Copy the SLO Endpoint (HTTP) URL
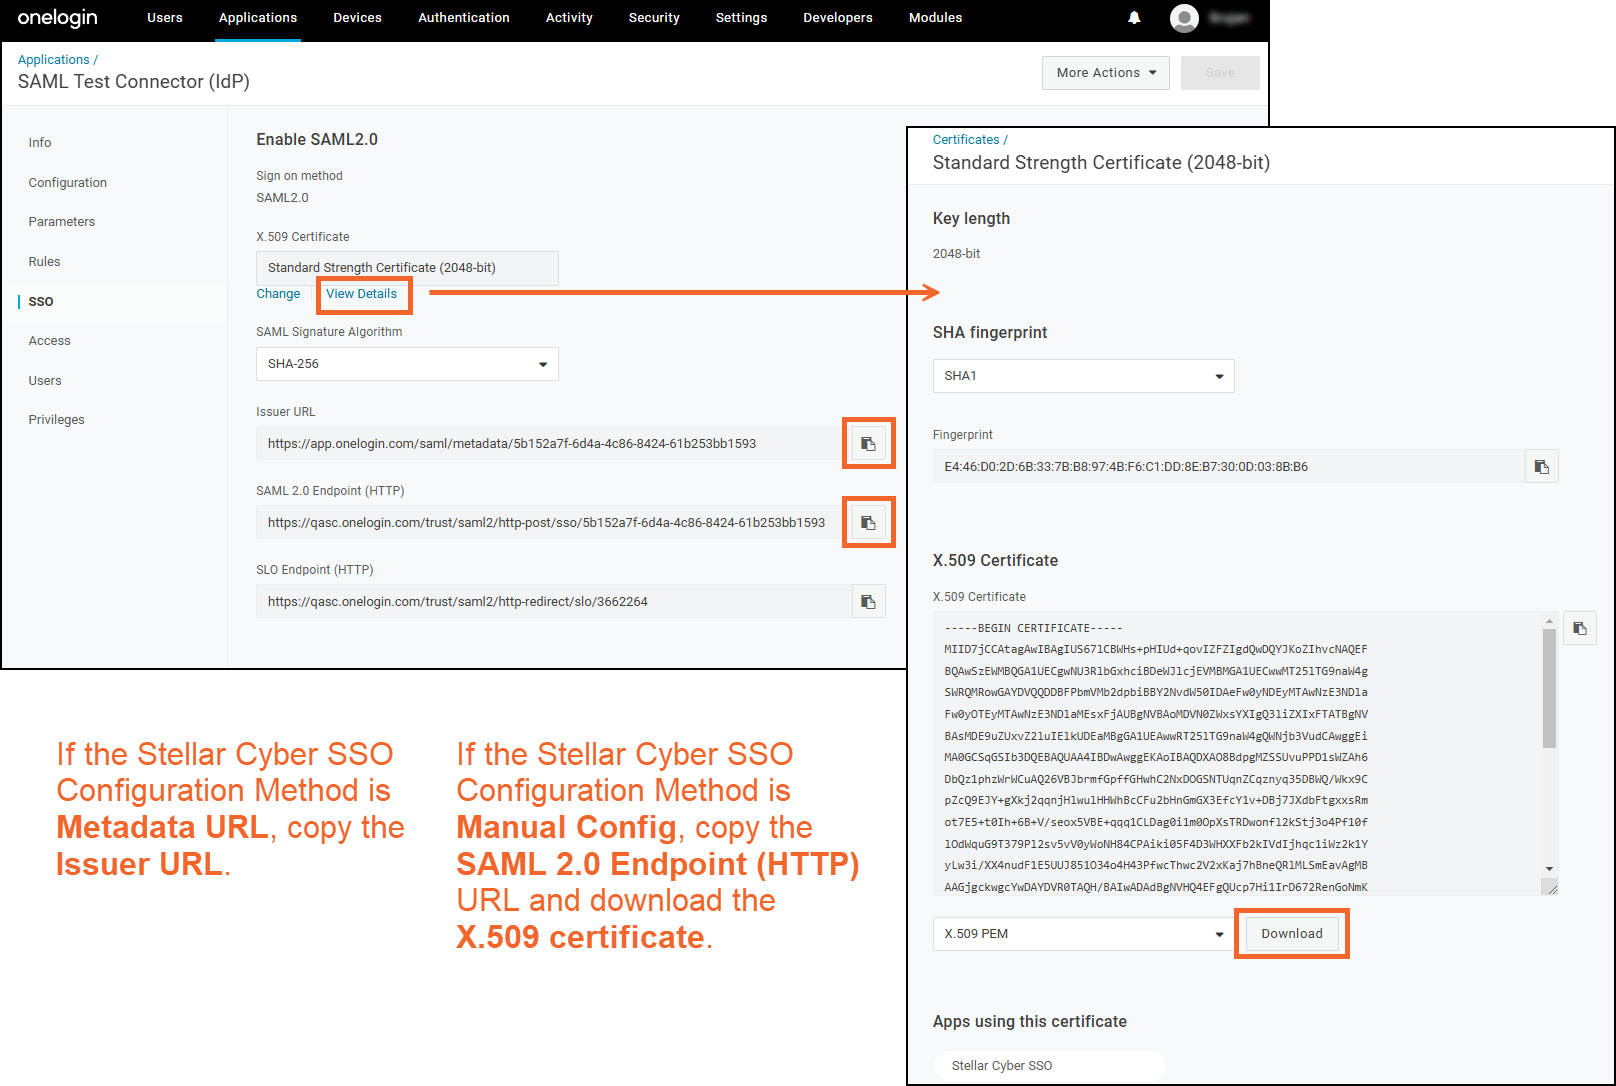The image size is (1616, 1086). (868, 601)
